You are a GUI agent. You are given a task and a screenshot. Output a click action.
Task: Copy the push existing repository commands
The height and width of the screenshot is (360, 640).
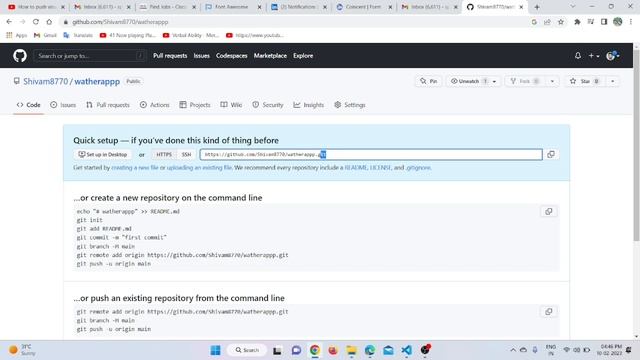click(548, 311)
